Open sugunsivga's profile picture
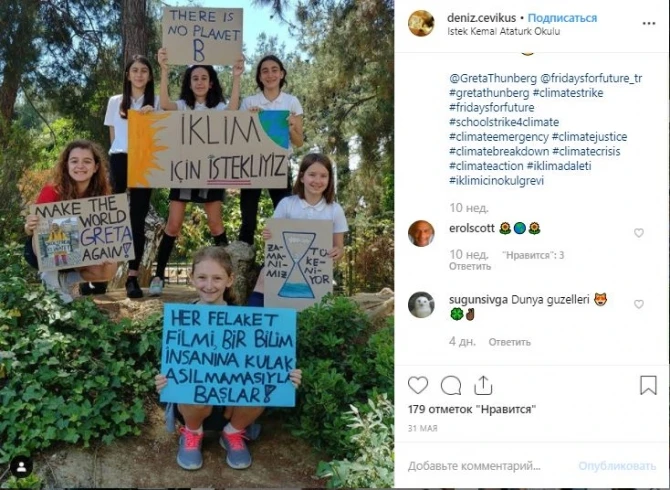Screen dimensions: 670x490 (421, 305)
